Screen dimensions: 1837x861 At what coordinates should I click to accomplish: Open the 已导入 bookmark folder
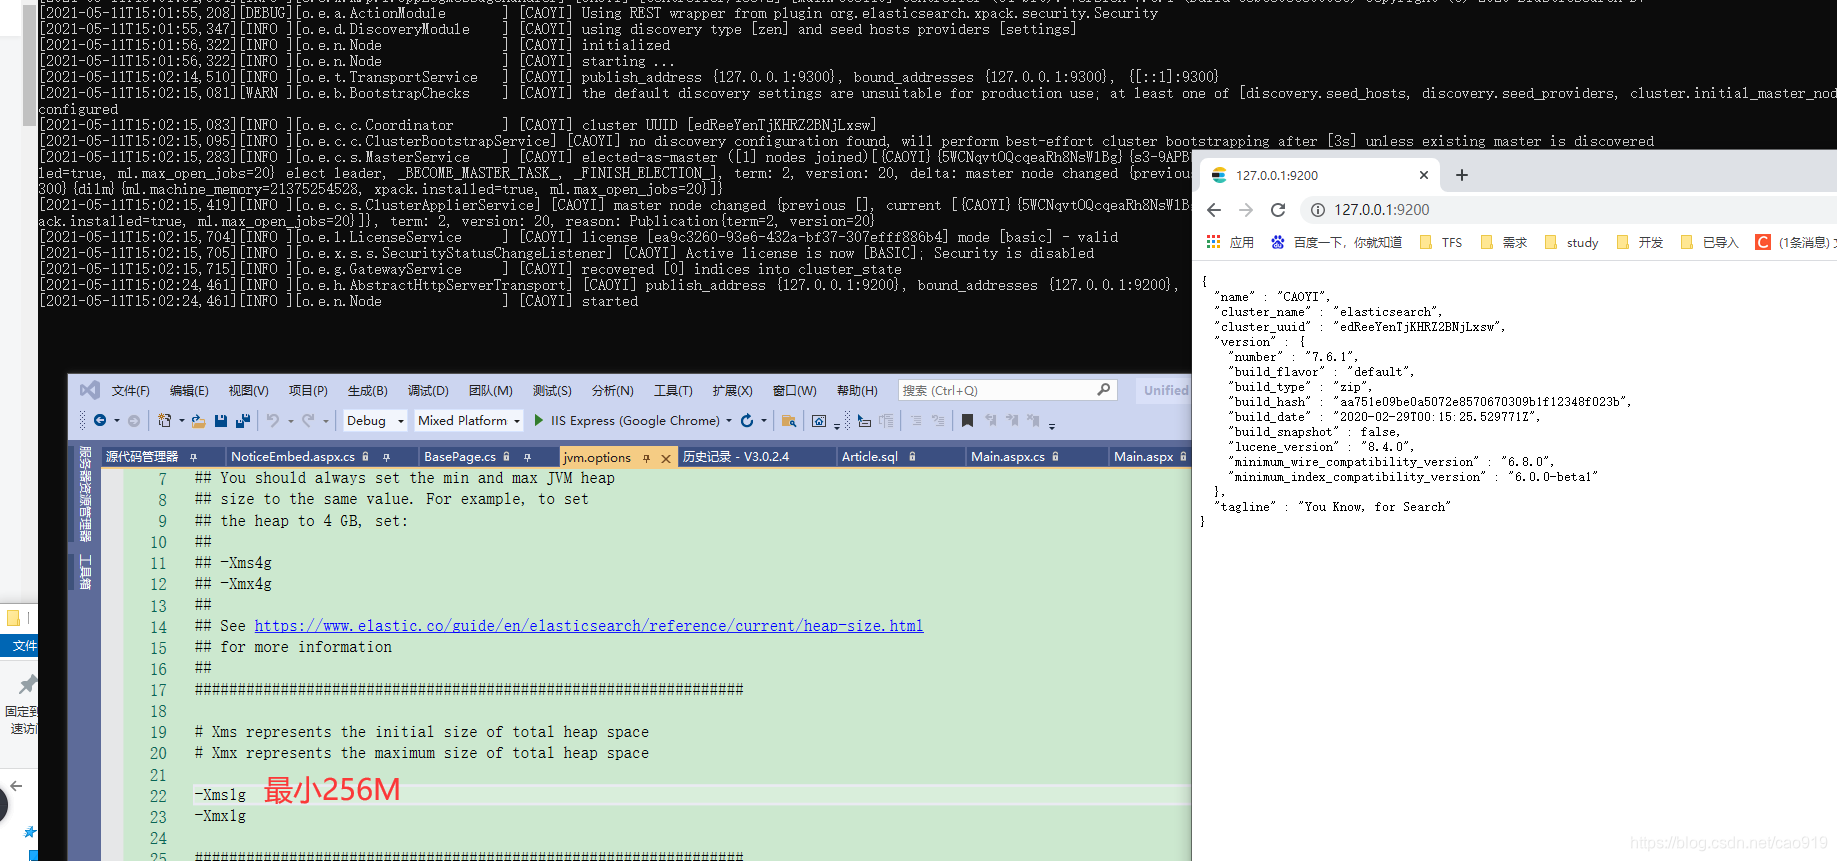pos(1710,242)
